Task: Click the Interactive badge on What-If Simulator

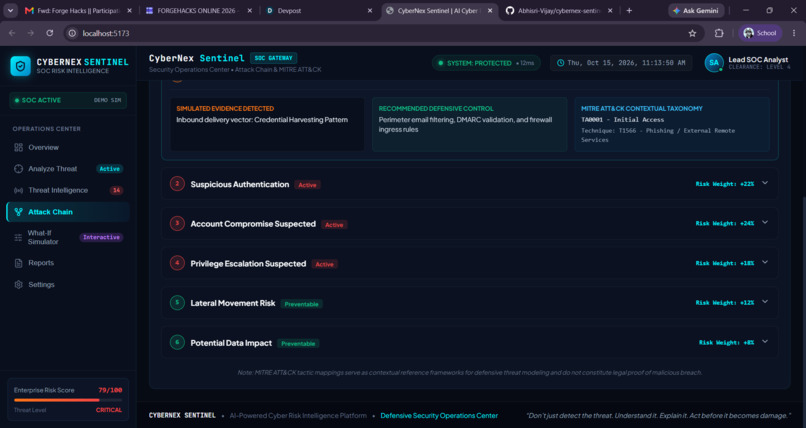Action: 101,237
